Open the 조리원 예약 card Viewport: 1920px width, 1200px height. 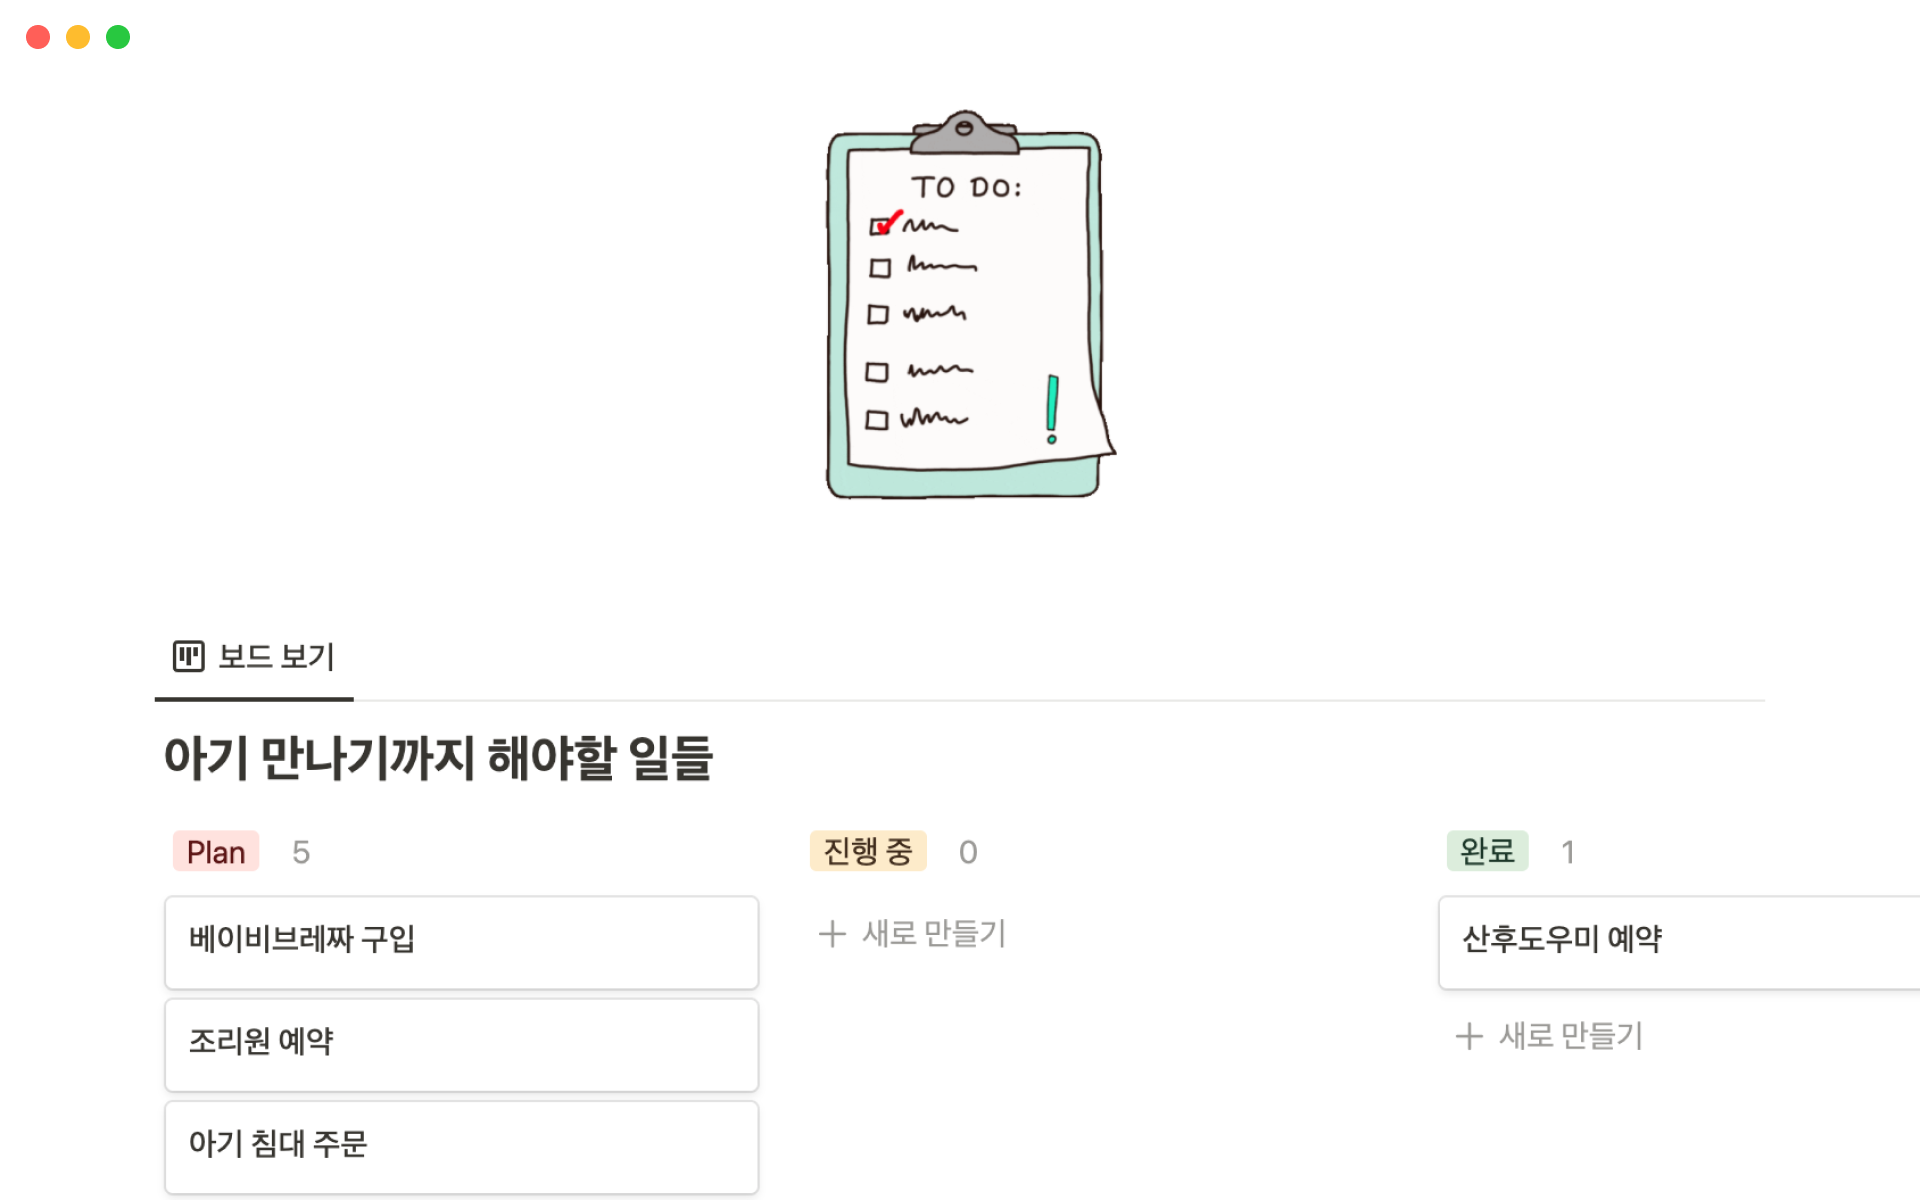click(461, 1043)
